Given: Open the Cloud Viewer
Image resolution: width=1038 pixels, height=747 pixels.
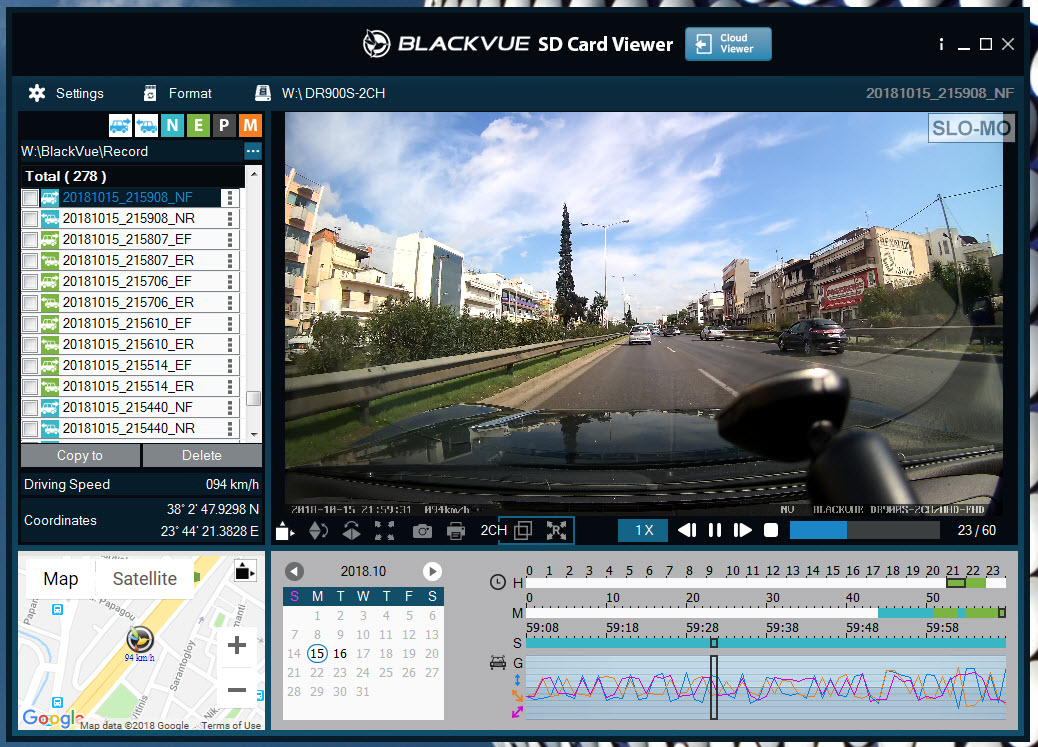Looking at the screenshot, I should tap(728, 44).
